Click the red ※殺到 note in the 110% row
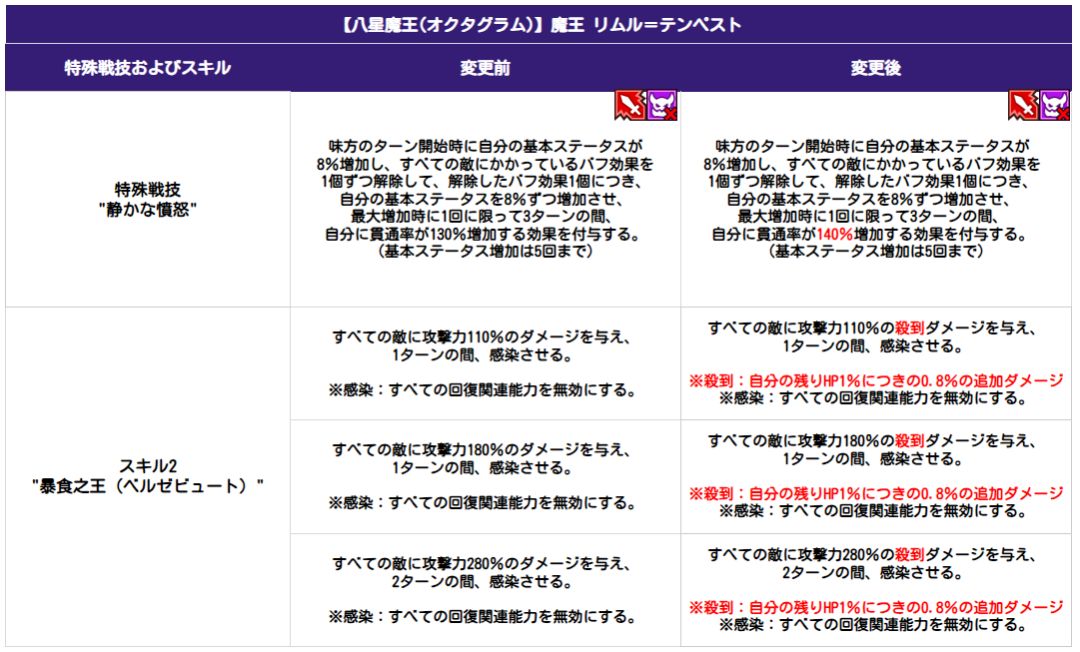1080x652 pixels. [876, 380]
